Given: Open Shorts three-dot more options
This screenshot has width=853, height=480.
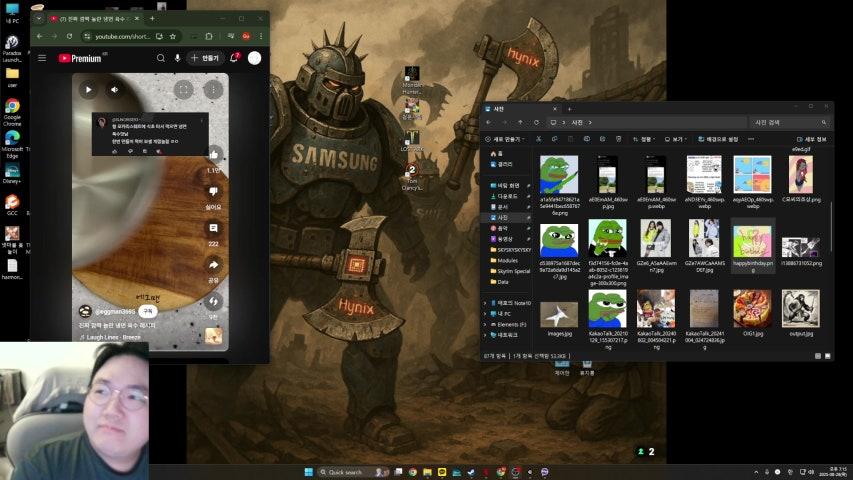Looking at the screenshot, I should [x=213, y=89].
